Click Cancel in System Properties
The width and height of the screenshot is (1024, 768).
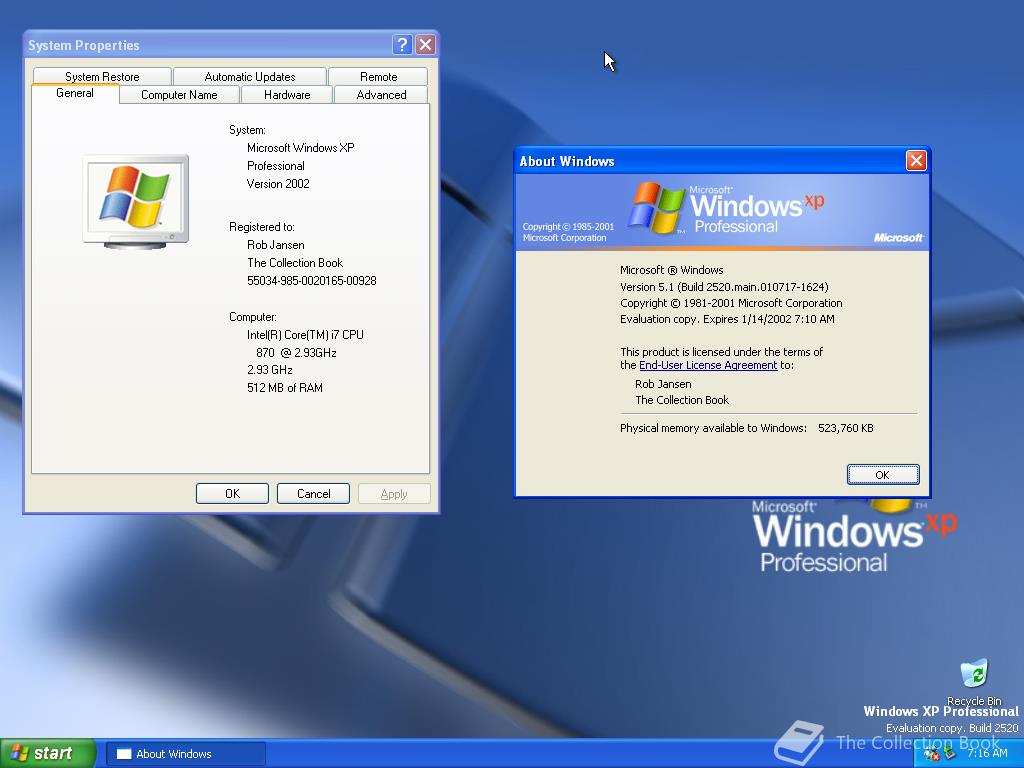click(x=313, y=494)
